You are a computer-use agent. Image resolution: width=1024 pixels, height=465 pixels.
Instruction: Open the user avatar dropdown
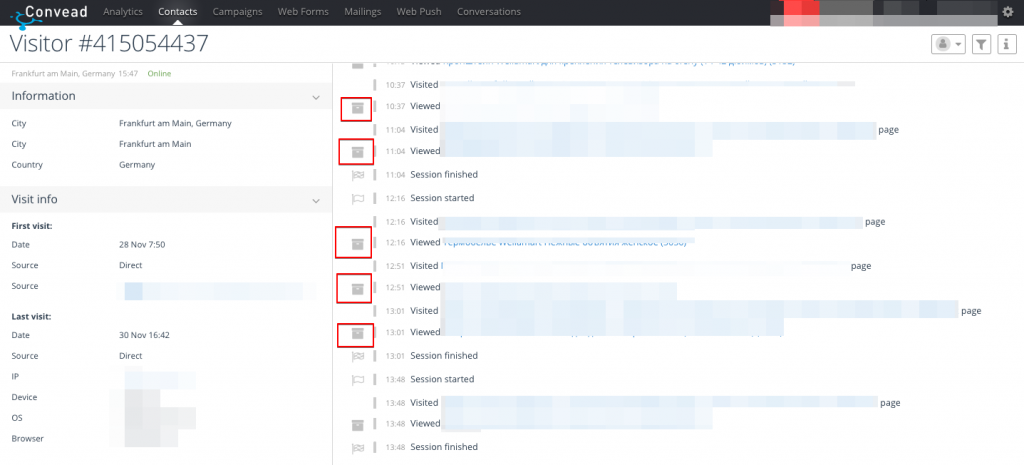click(x=948, y=44)
